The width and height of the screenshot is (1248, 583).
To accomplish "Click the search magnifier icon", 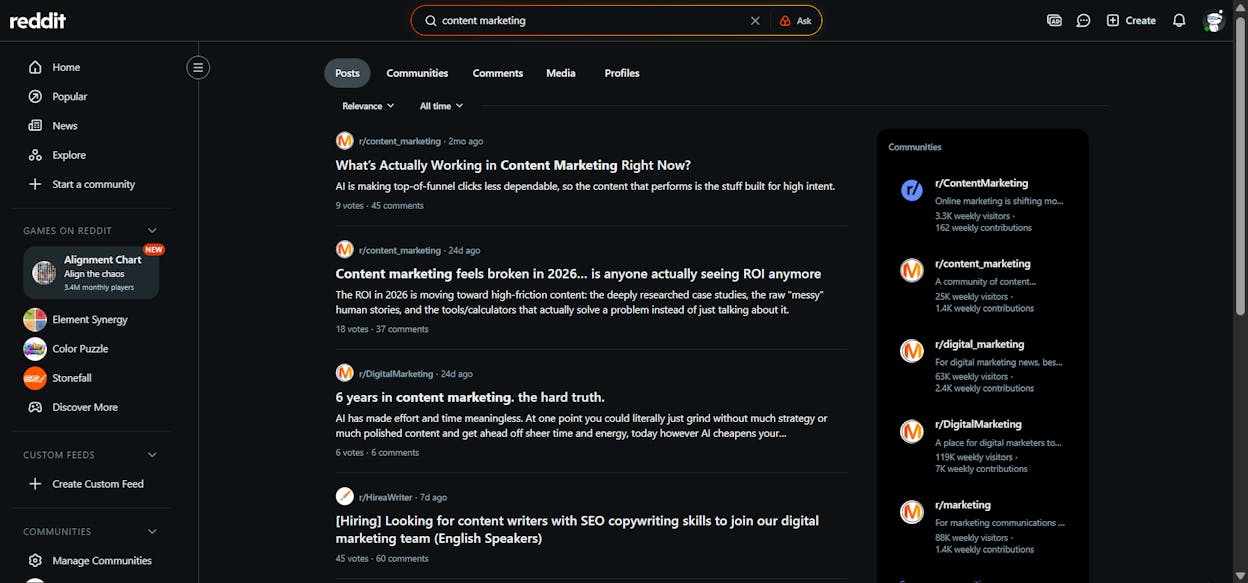I will (x=430, y=20).
